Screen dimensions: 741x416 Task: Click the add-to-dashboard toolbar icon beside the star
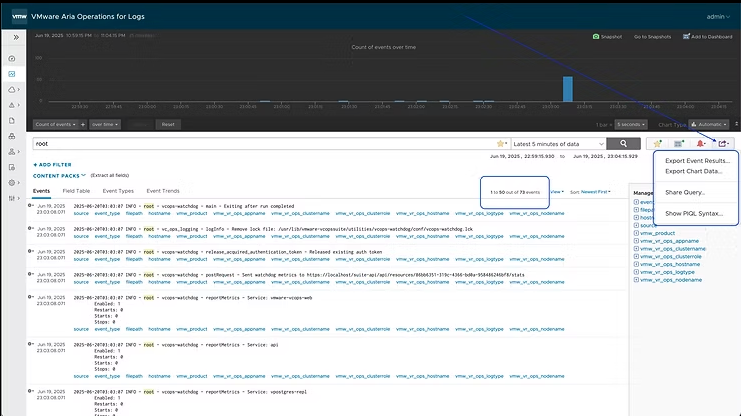[679, 144]
